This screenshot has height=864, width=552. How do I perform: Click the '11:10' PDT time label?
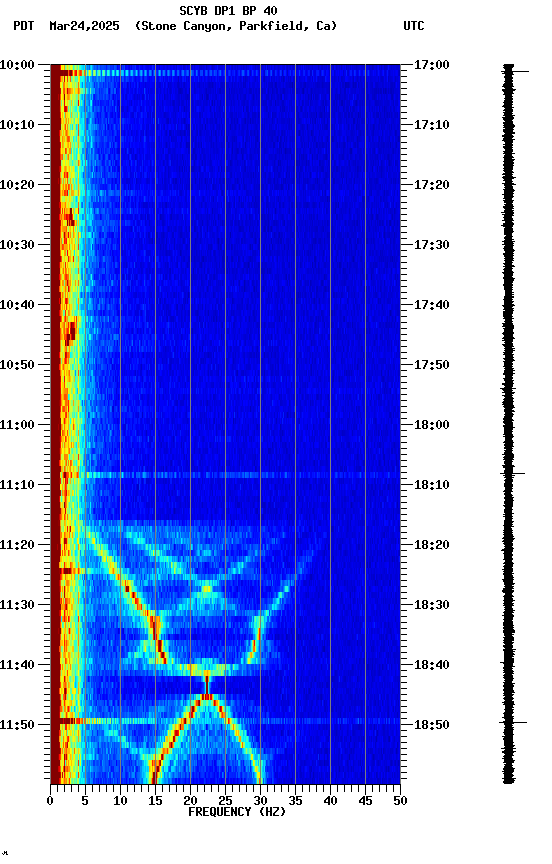[x=17, y=485]
